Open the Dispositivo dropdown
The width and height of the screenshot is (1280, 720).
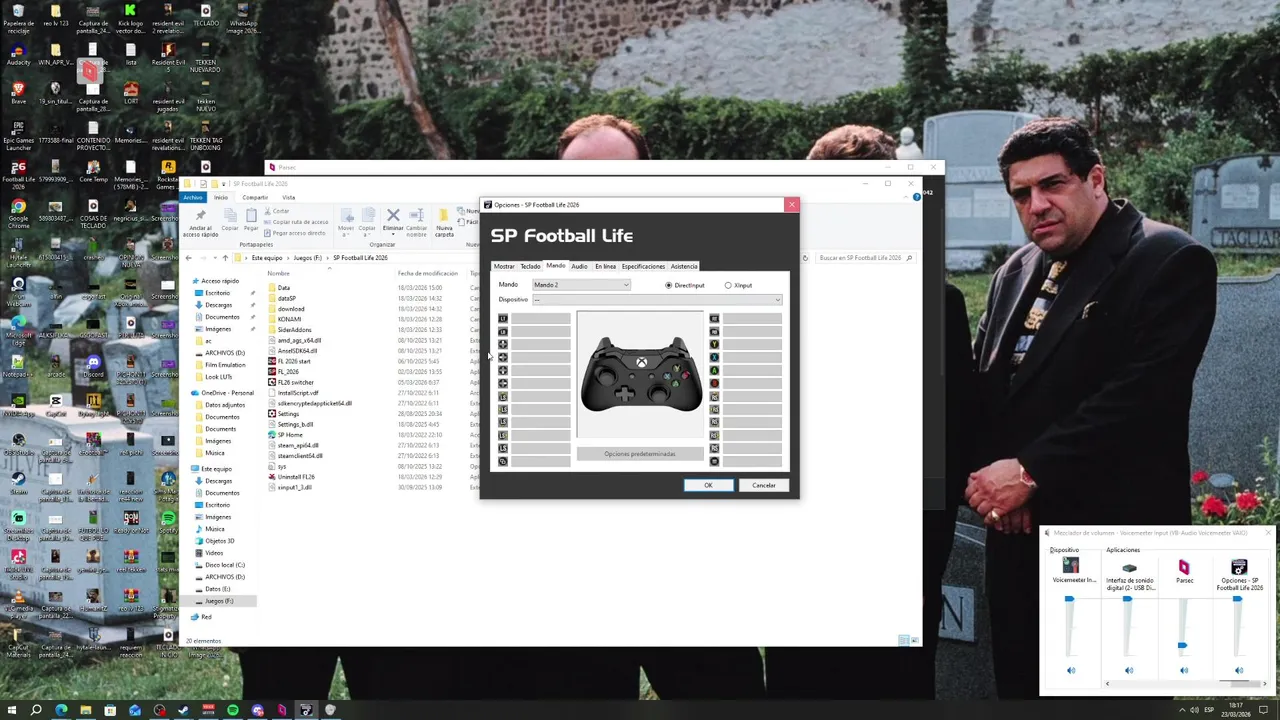pyautogui.click(x=657, y=300)
